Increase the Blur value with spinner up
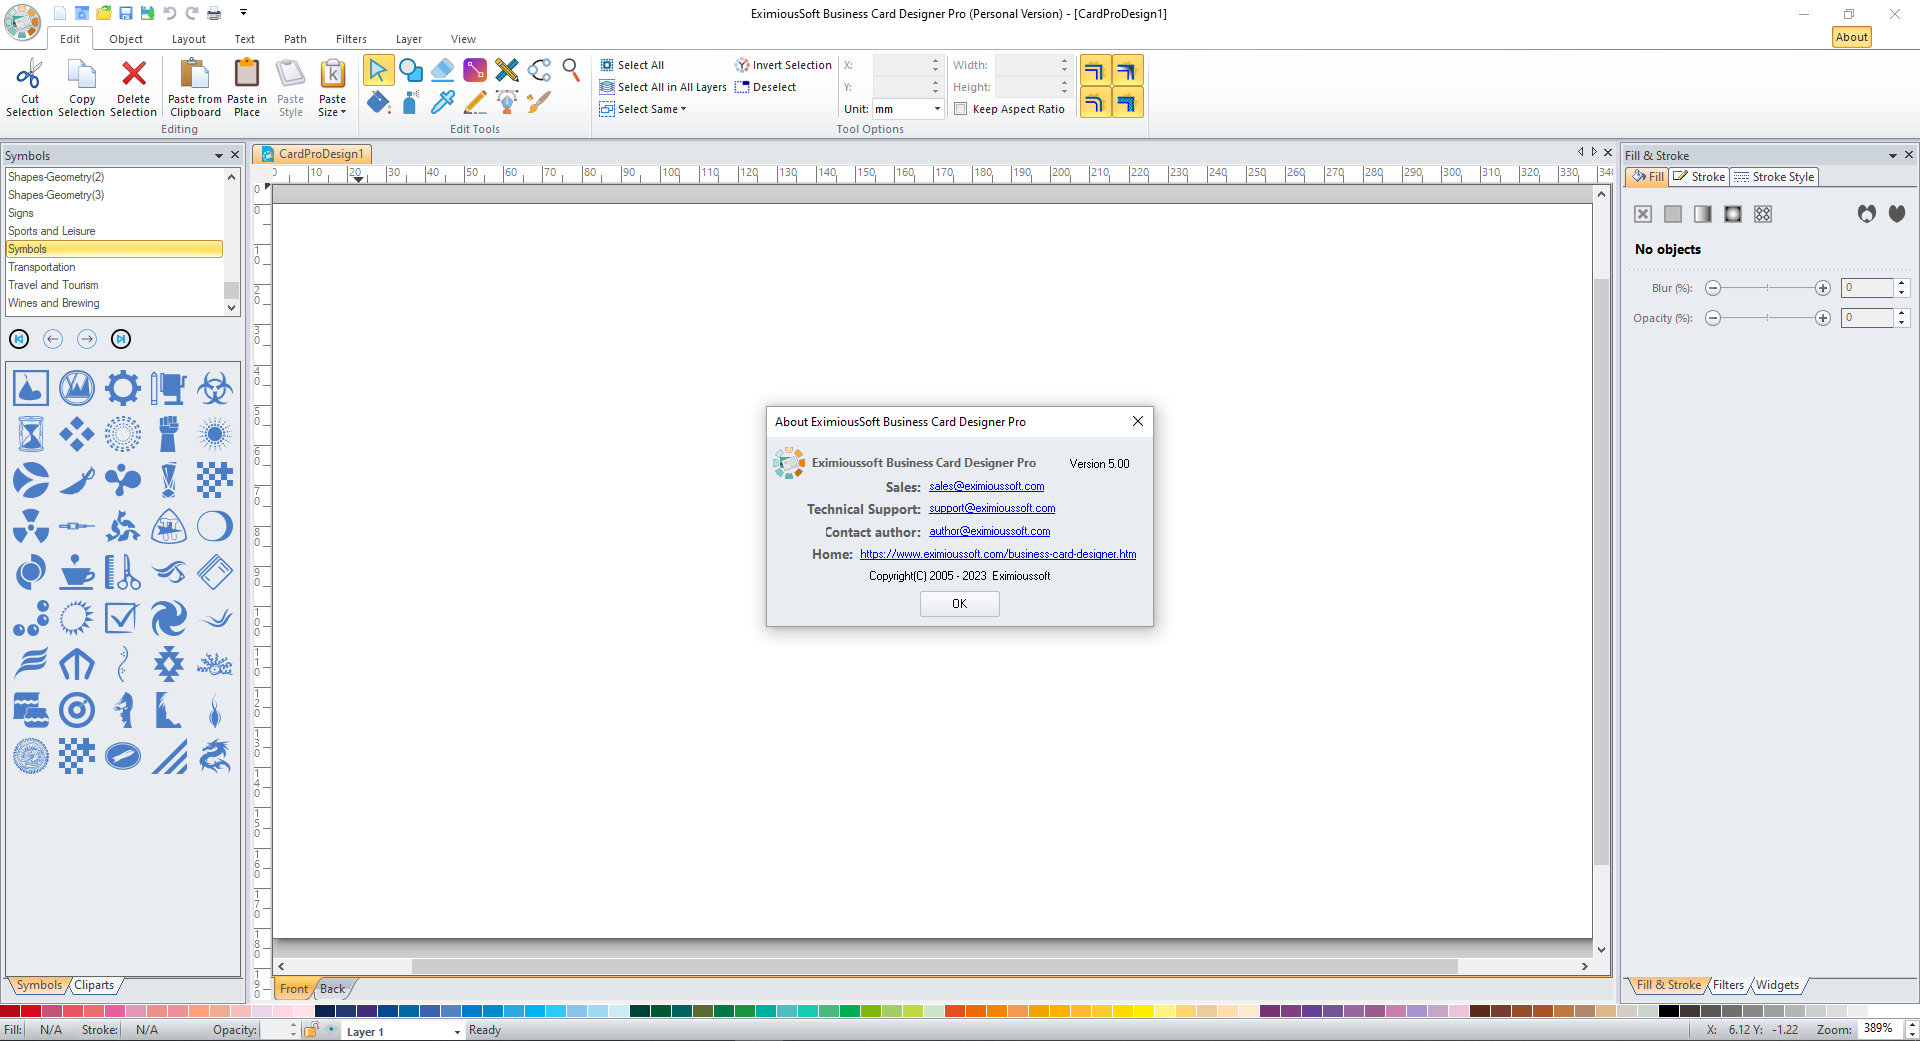The image size is (1920, 1041). [x=1902, y=284]
